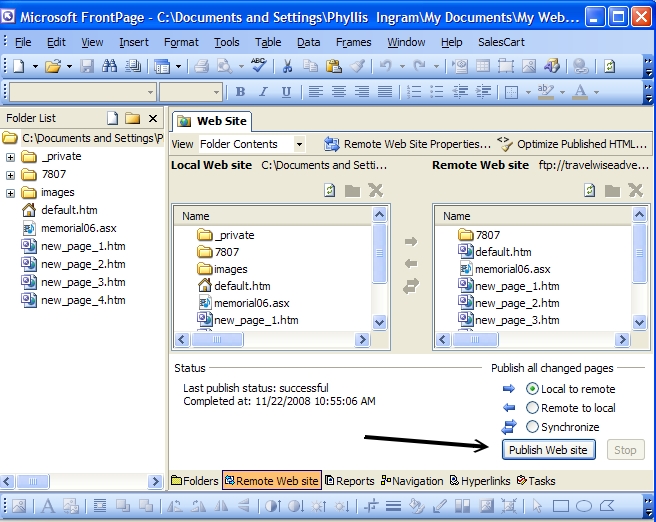Image resolution: width=656 pixels, height=522 pixels.
Task: Click the Format Painter brush icon
Action: pos(357,66)
